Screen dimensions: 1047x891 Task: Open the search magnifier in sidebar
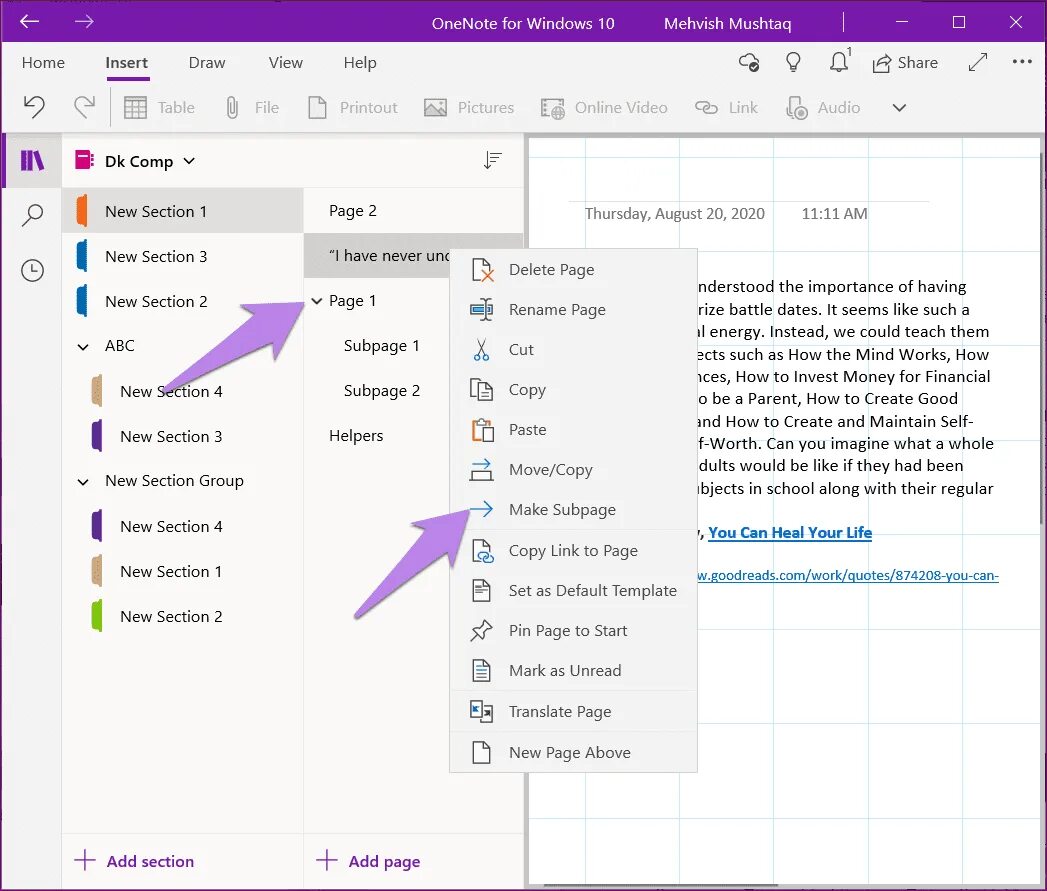coord(32,215)
